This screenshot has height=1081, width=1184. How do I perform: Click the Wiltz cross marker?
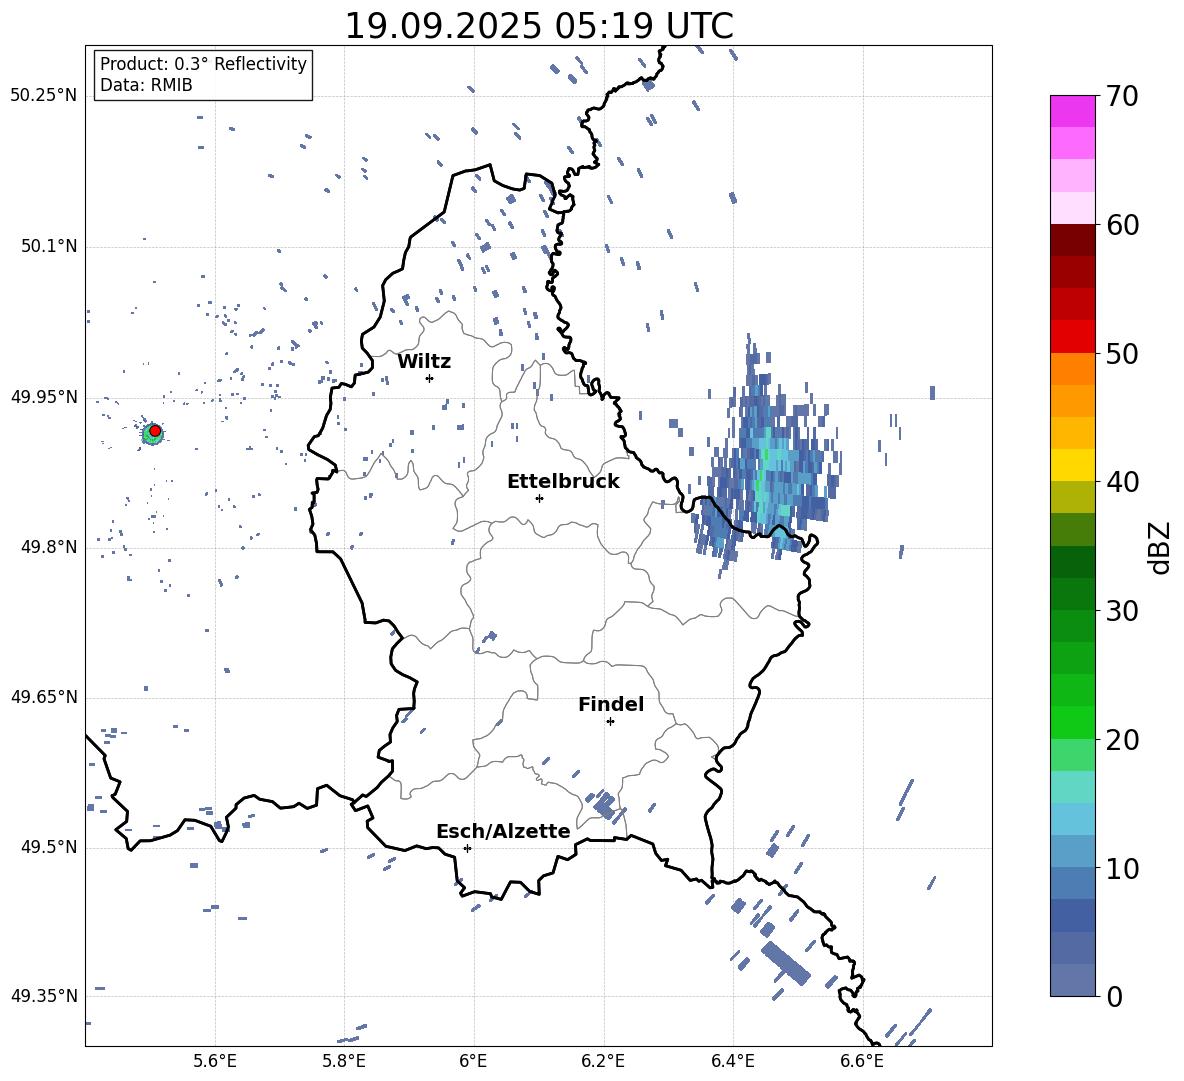[x=429, y=378]
